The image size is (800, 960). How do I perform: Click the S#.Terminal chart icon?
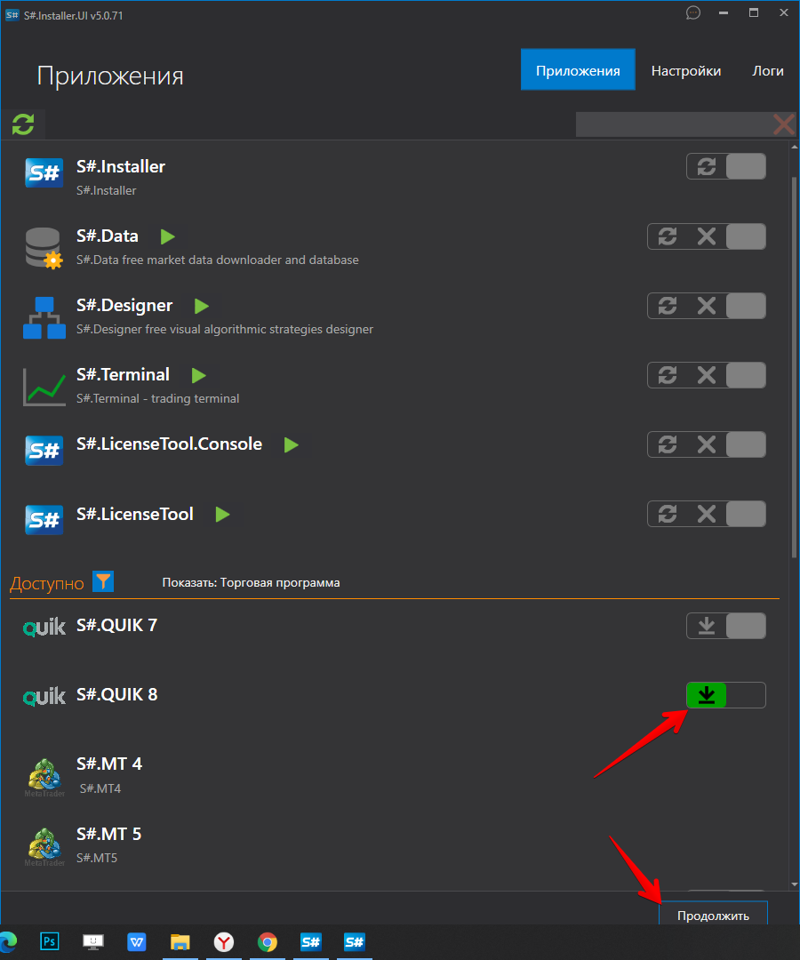pos(44,387)
